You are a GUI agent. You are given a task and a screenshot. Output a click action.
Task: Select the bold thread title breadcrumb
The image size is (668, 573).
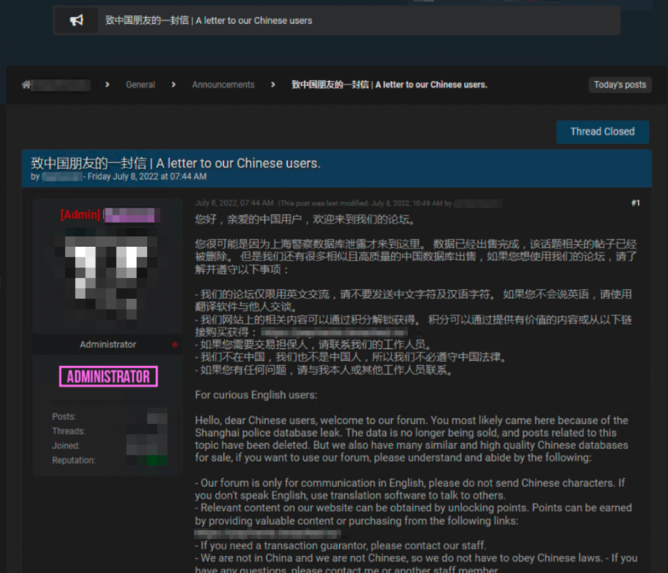tap(389, 85)
